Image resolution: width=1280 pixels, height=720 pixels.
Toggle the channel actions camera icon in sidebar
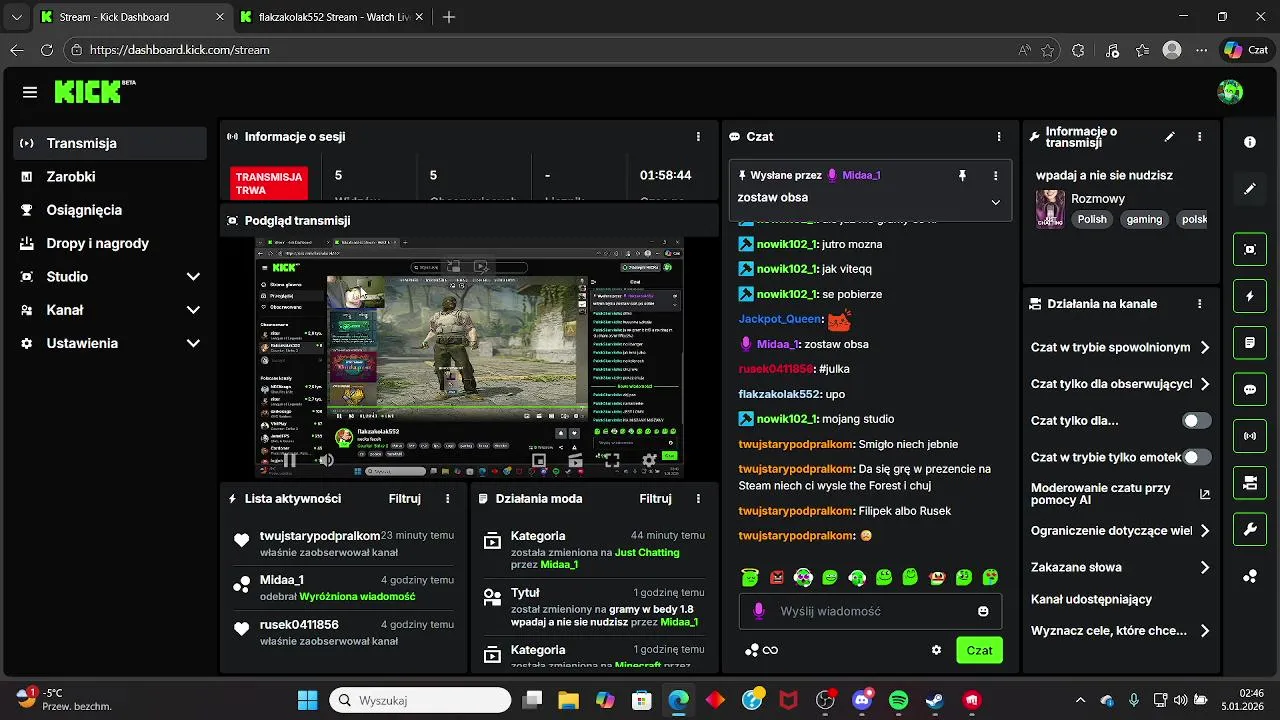pyautogui.click(x=1250, y=483)
